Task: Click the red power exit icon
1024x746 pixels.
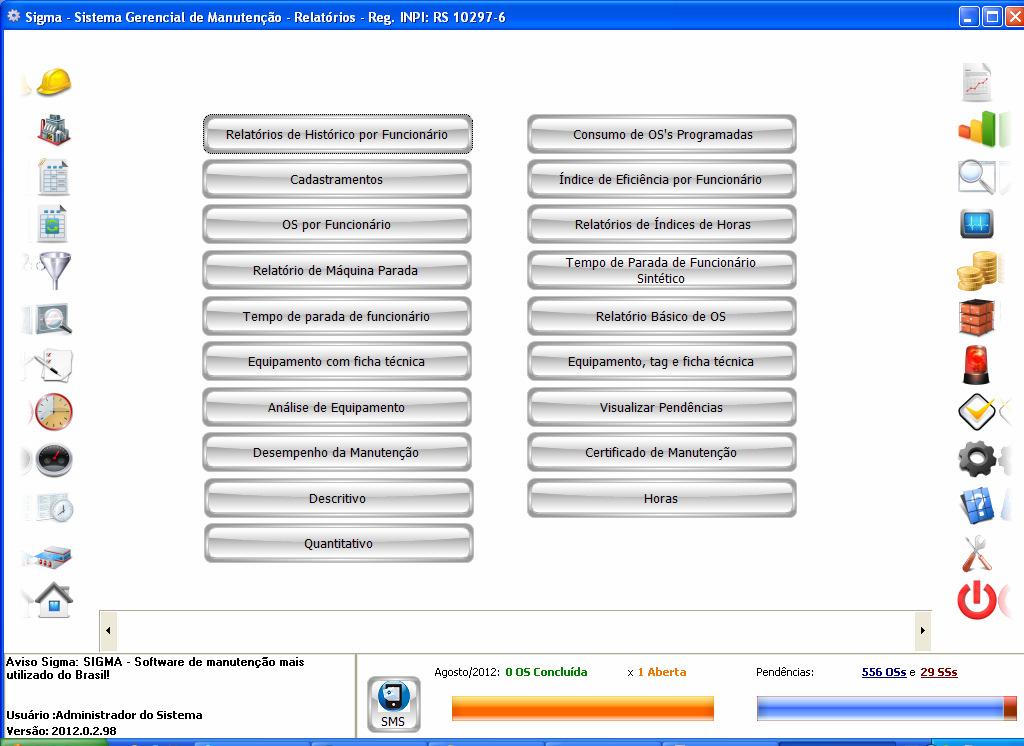Action: click(x=977, y=599)
